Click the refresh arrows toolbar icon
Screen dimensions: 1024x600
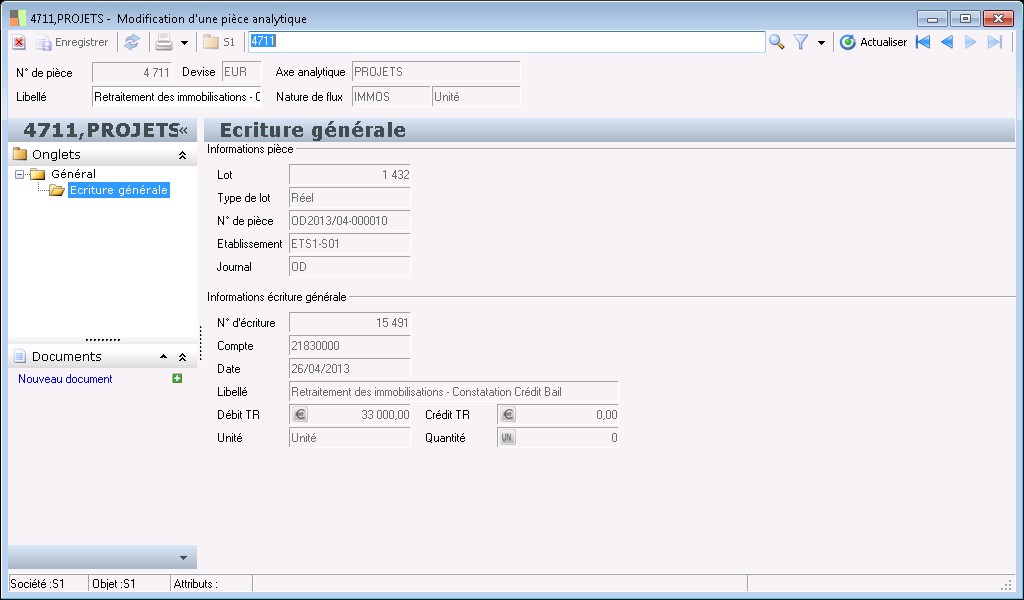[x=132, y=42]
